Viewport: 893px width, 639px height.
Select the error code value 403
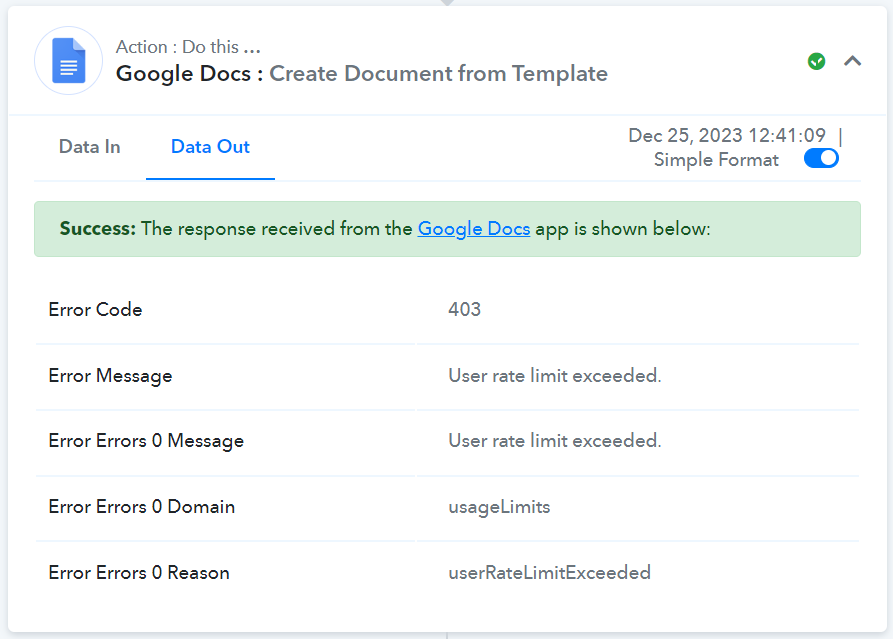(x=464, y=309)
